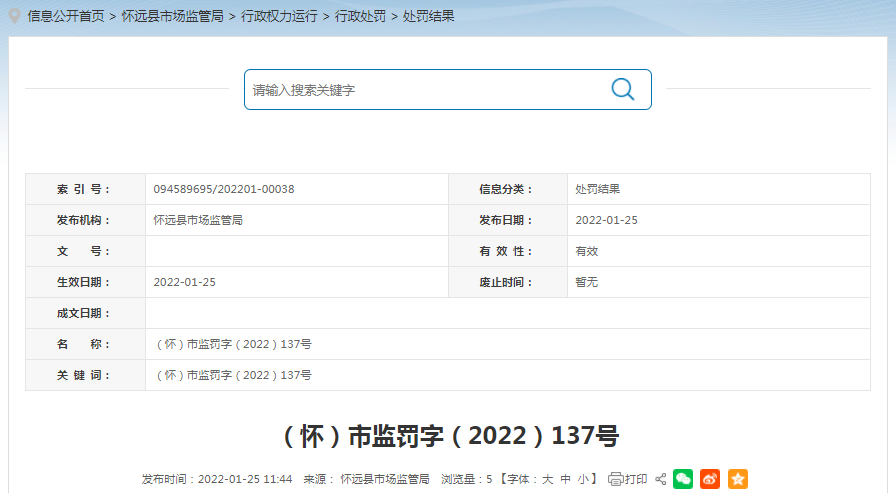Click the 成文日期 label cell
The image size is (896, 493).
pyautogui.click(x=85, y=313)
